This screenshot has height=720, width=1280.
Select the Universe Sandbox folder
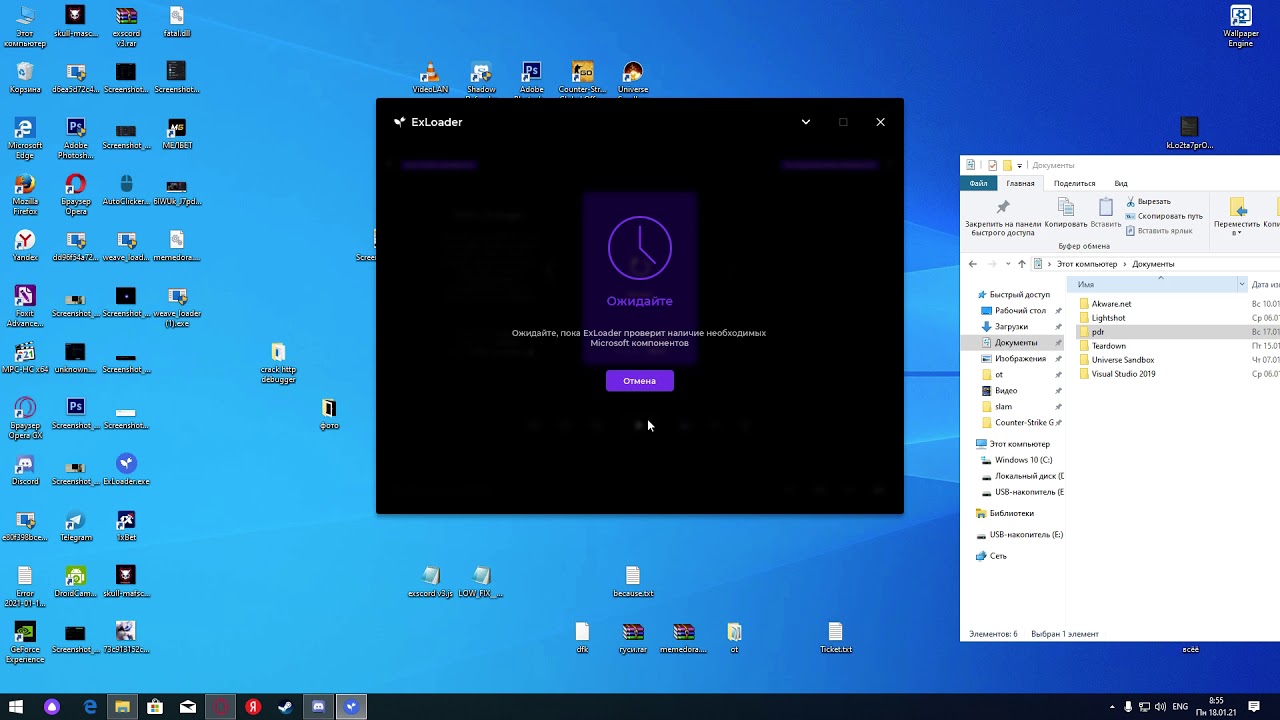[x=1116, y=360]
